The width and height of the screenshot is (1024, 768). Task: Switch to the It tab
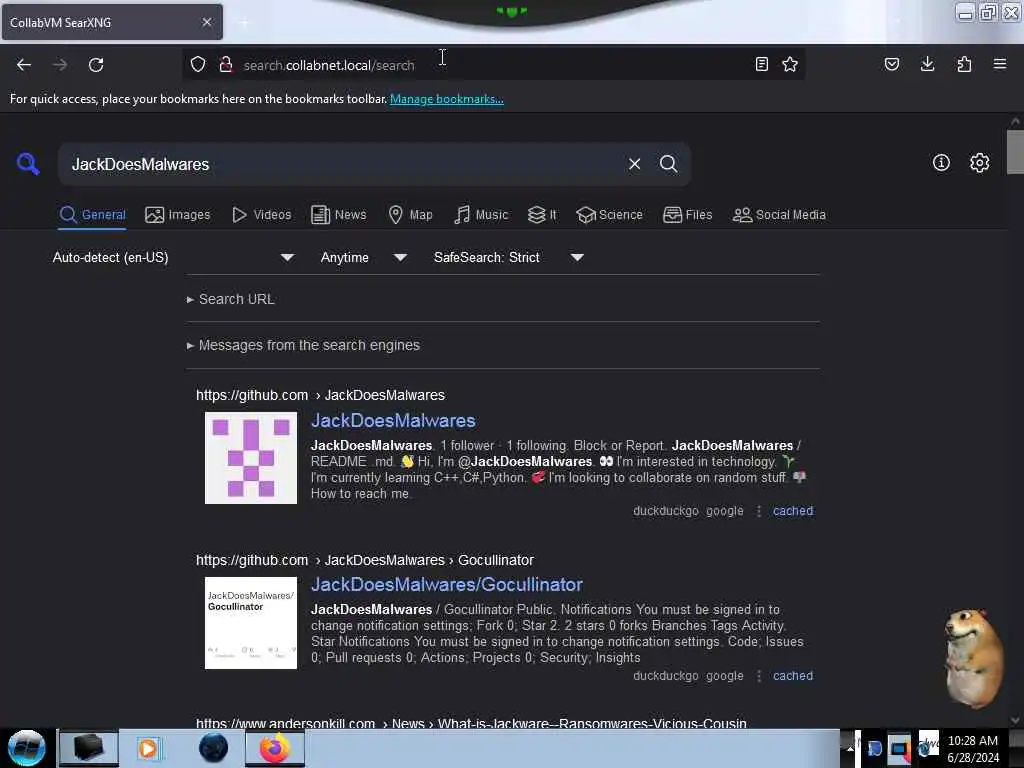(x=542, y=215)
